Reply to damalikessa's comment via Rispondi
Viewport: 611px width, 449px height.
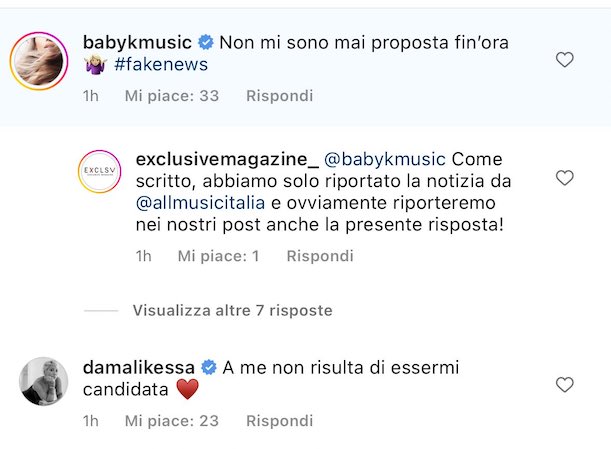(279, 421)
